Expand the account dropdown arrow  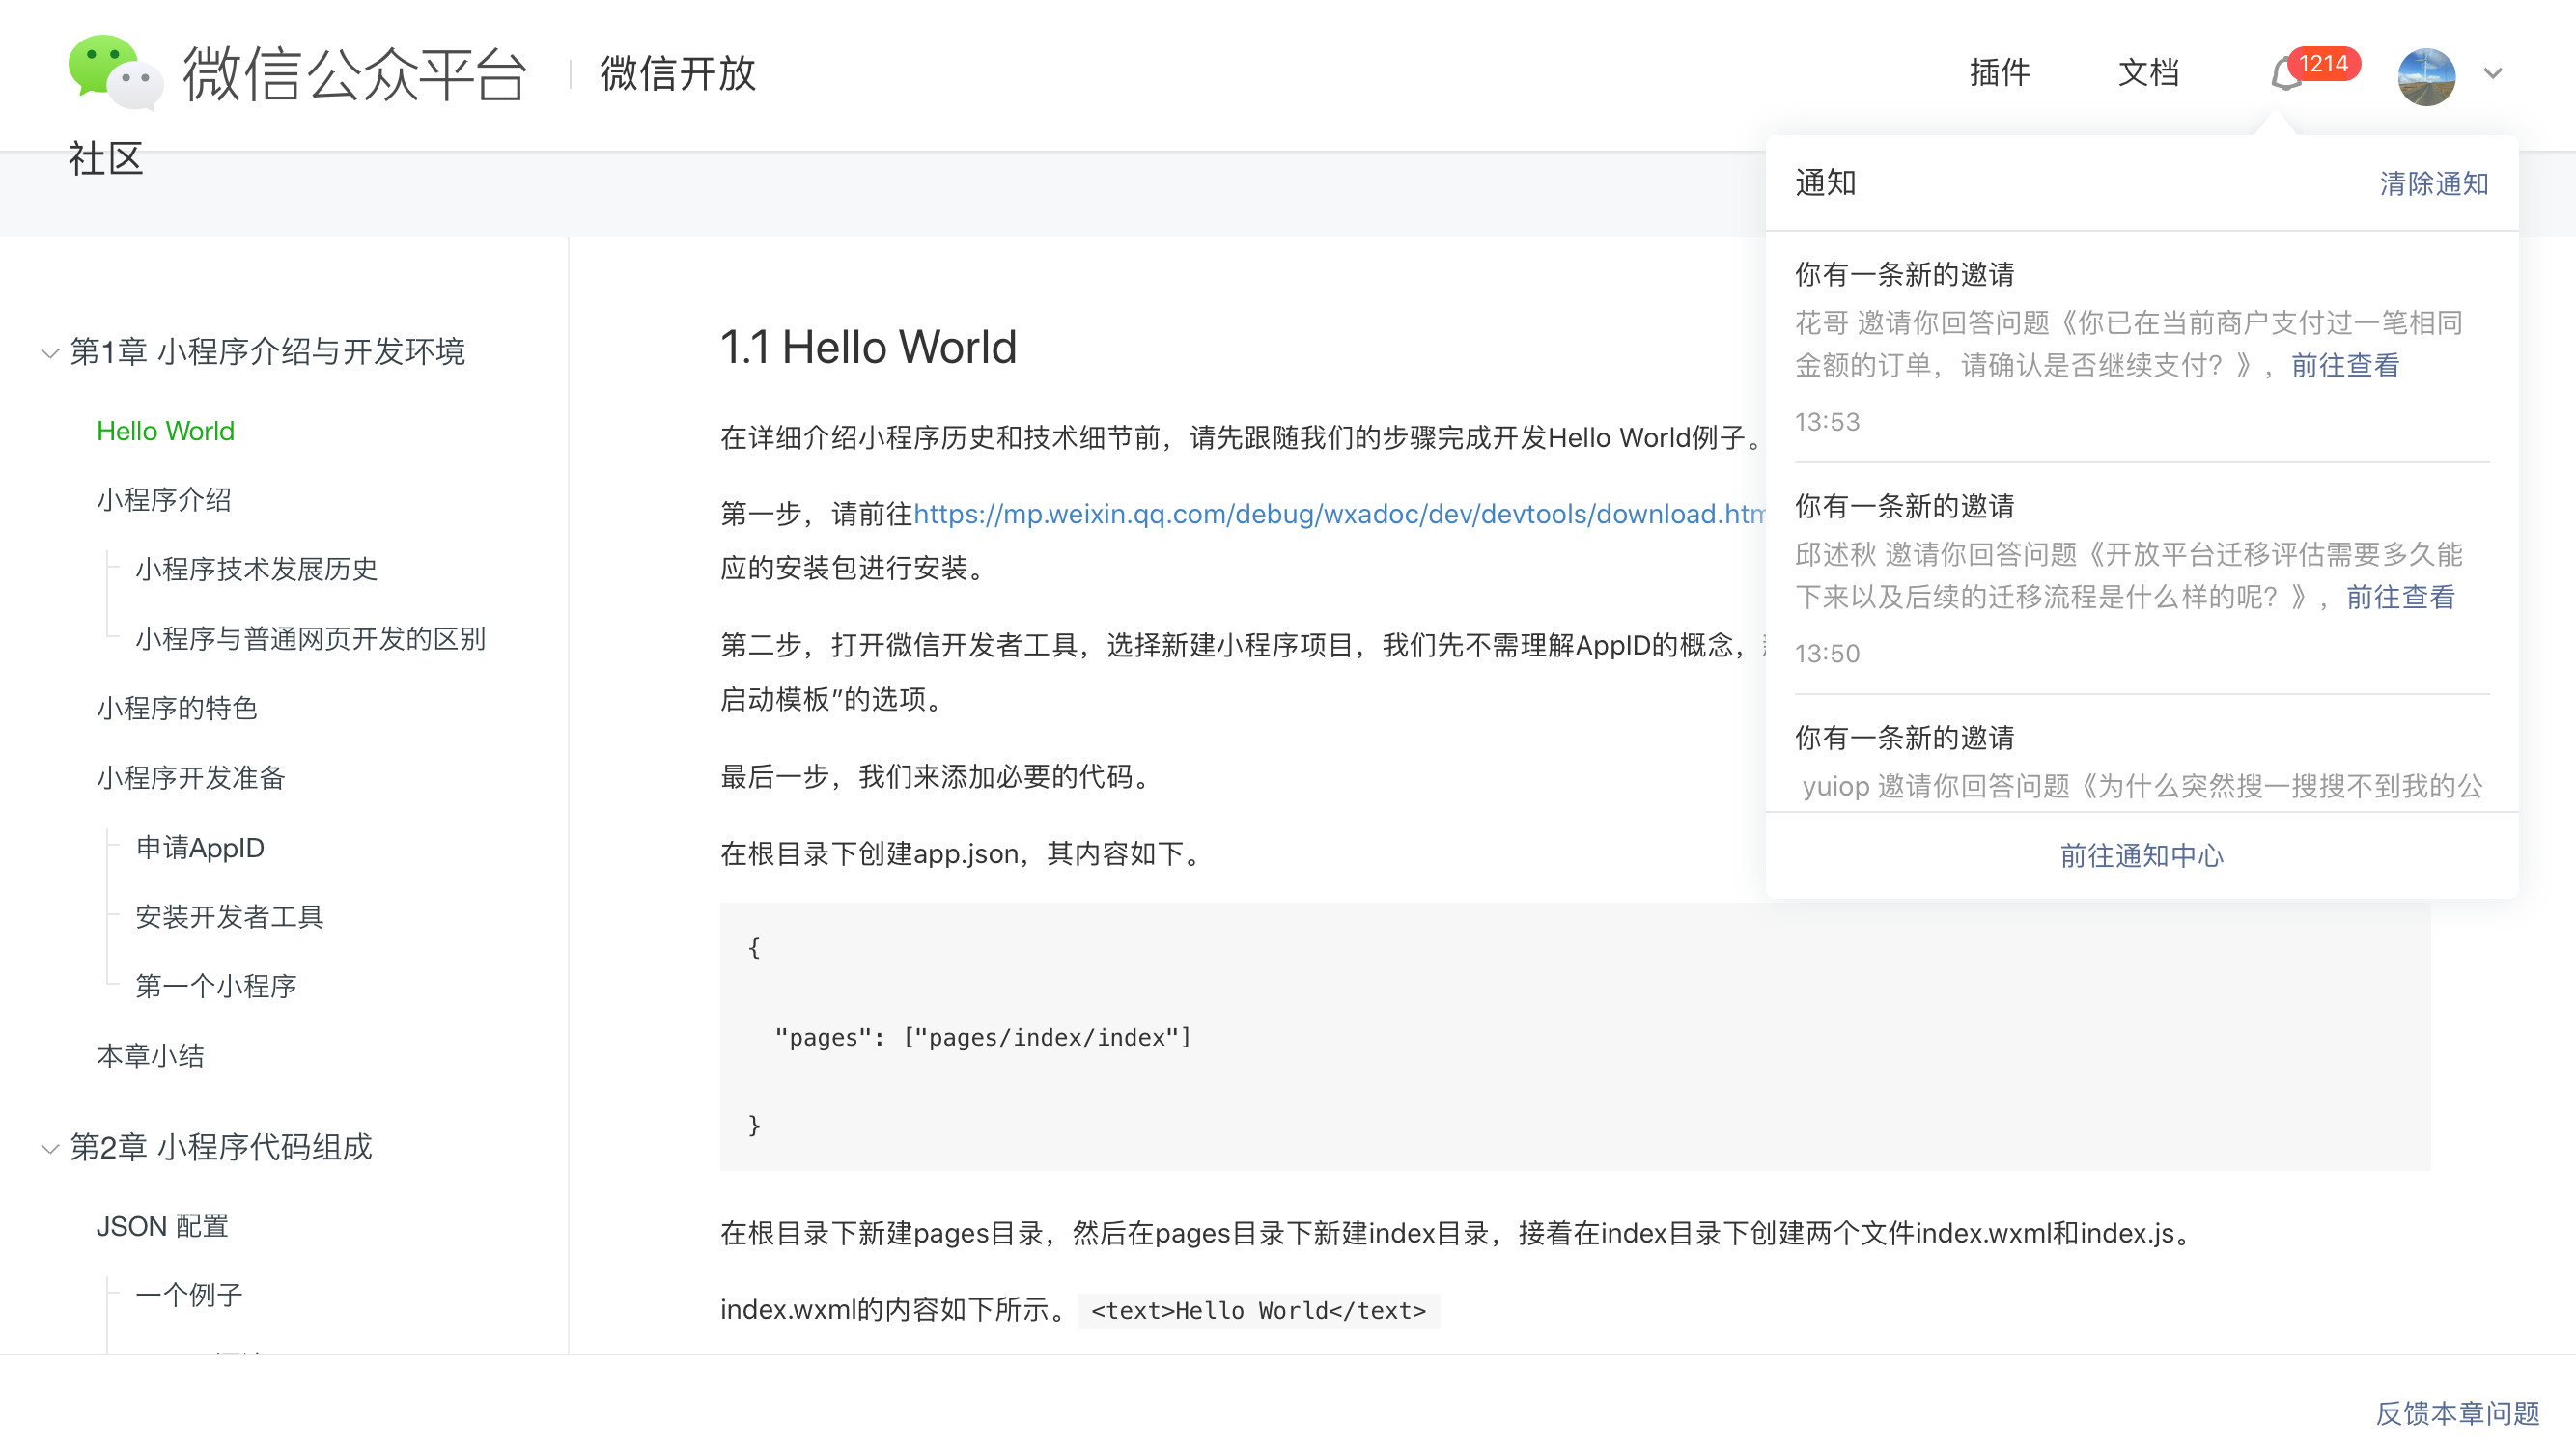point(2493,73)
